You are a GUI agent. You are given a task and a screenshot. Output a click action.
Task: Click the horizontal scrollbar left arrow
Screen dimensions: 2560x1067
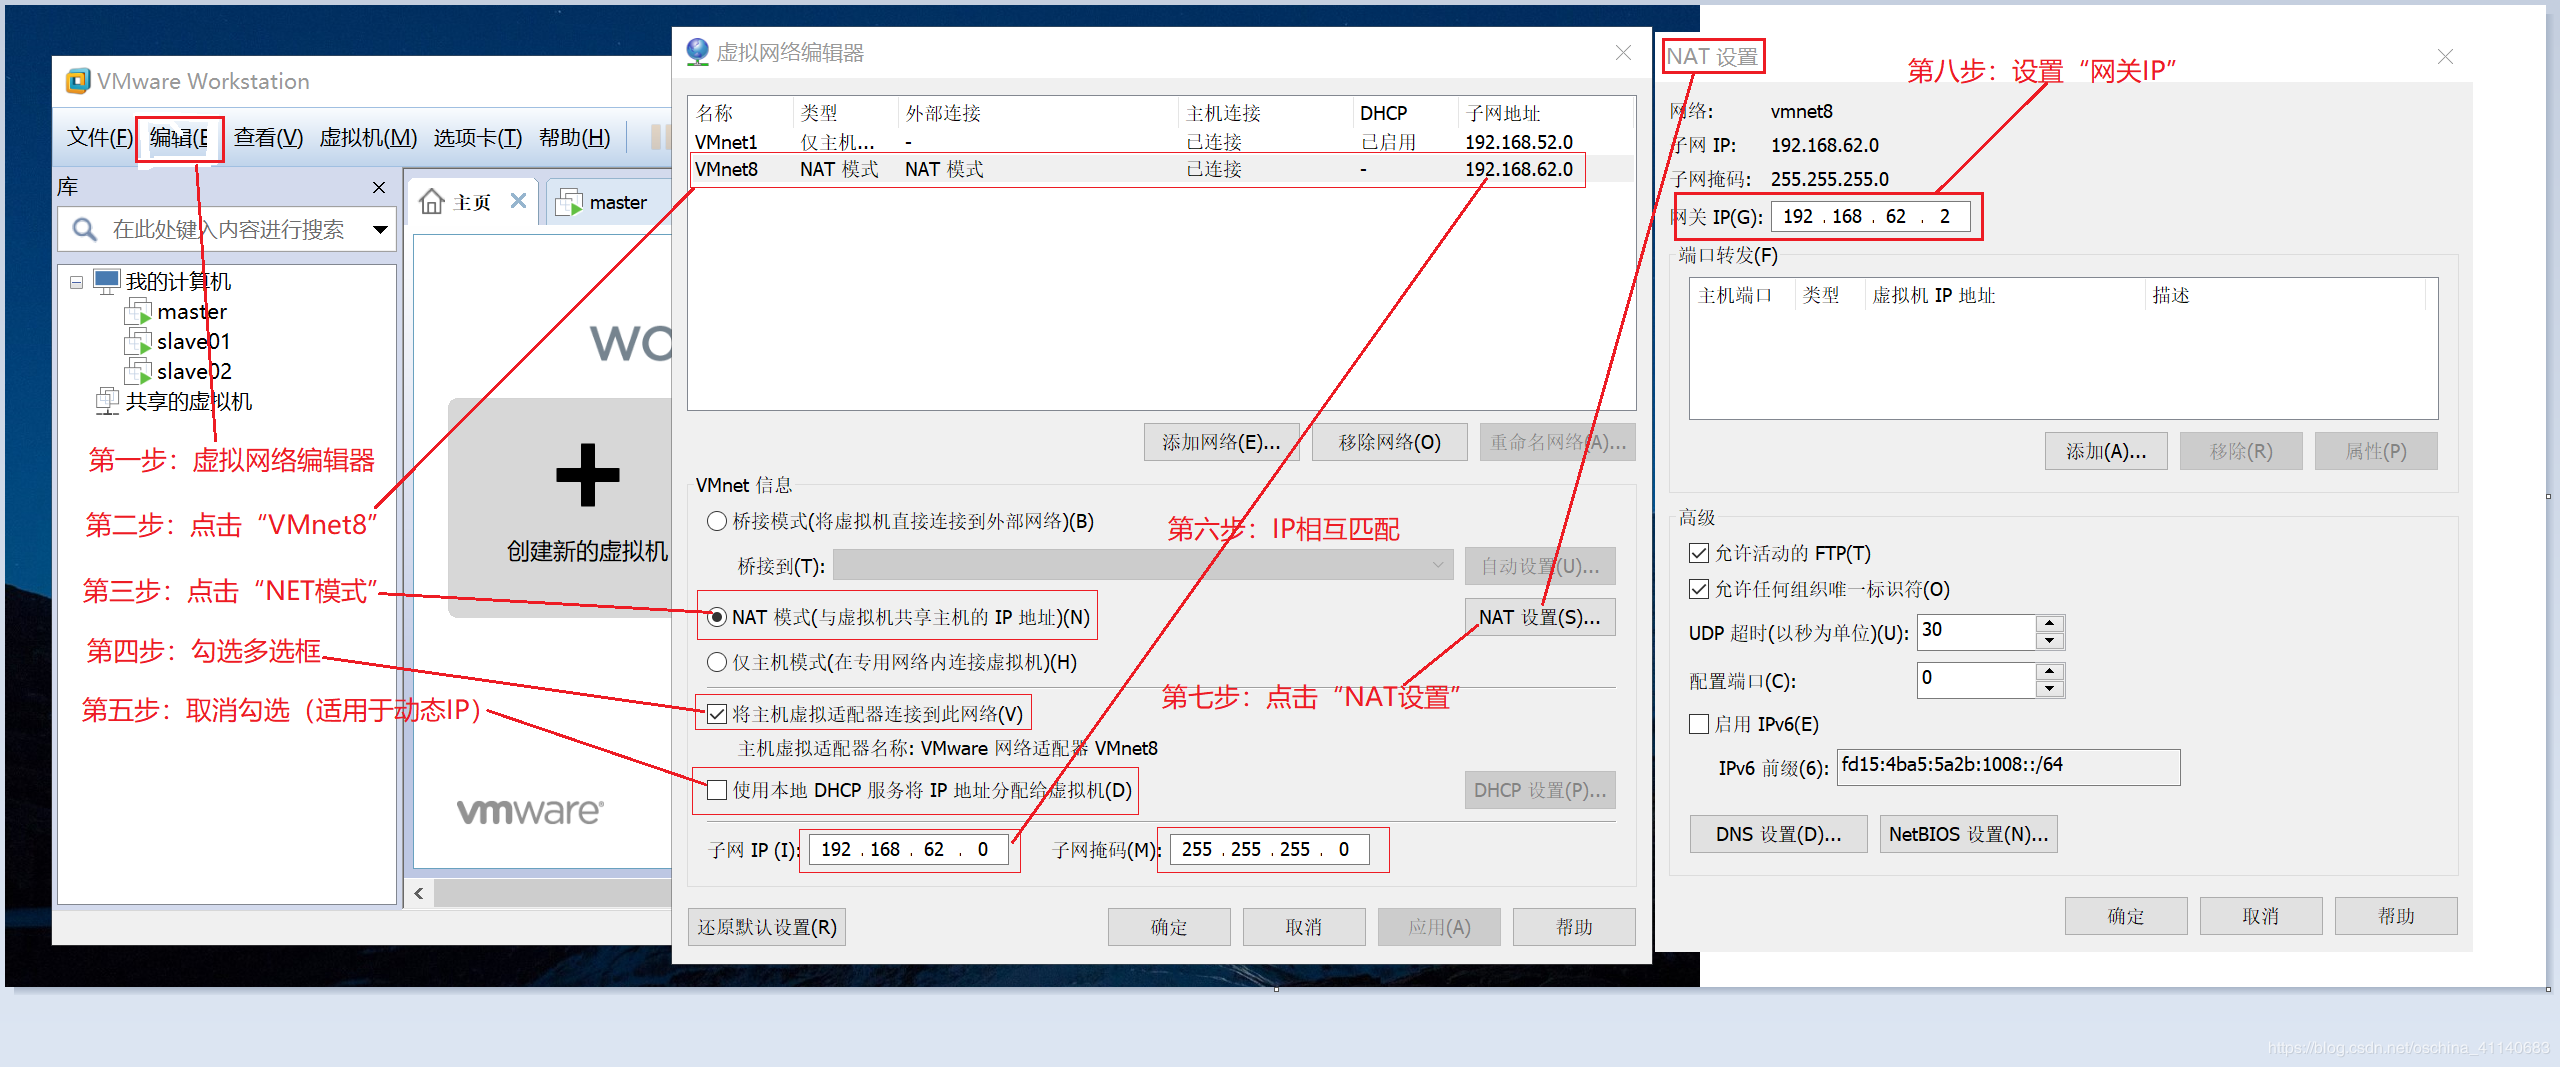point(419,893)
